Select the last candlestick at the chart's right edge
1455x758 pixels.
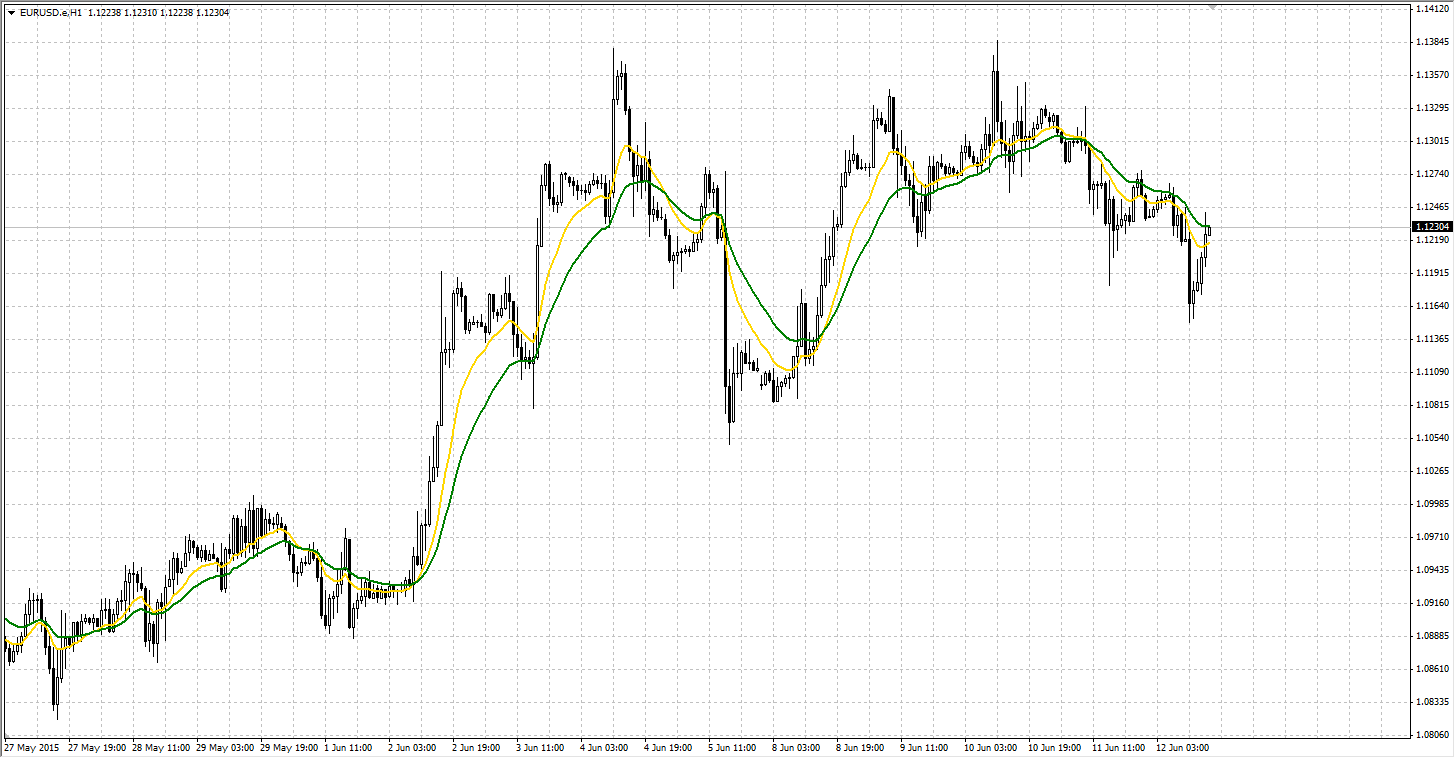pos(1209,230)
